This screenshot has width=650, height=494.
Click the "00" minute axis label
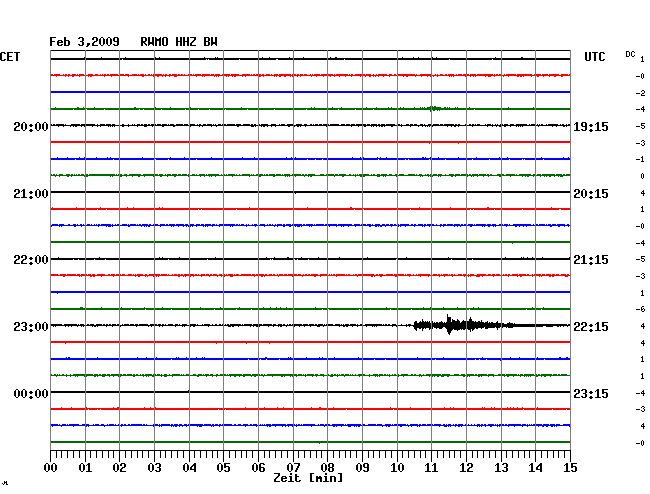(x=51, y=467)
